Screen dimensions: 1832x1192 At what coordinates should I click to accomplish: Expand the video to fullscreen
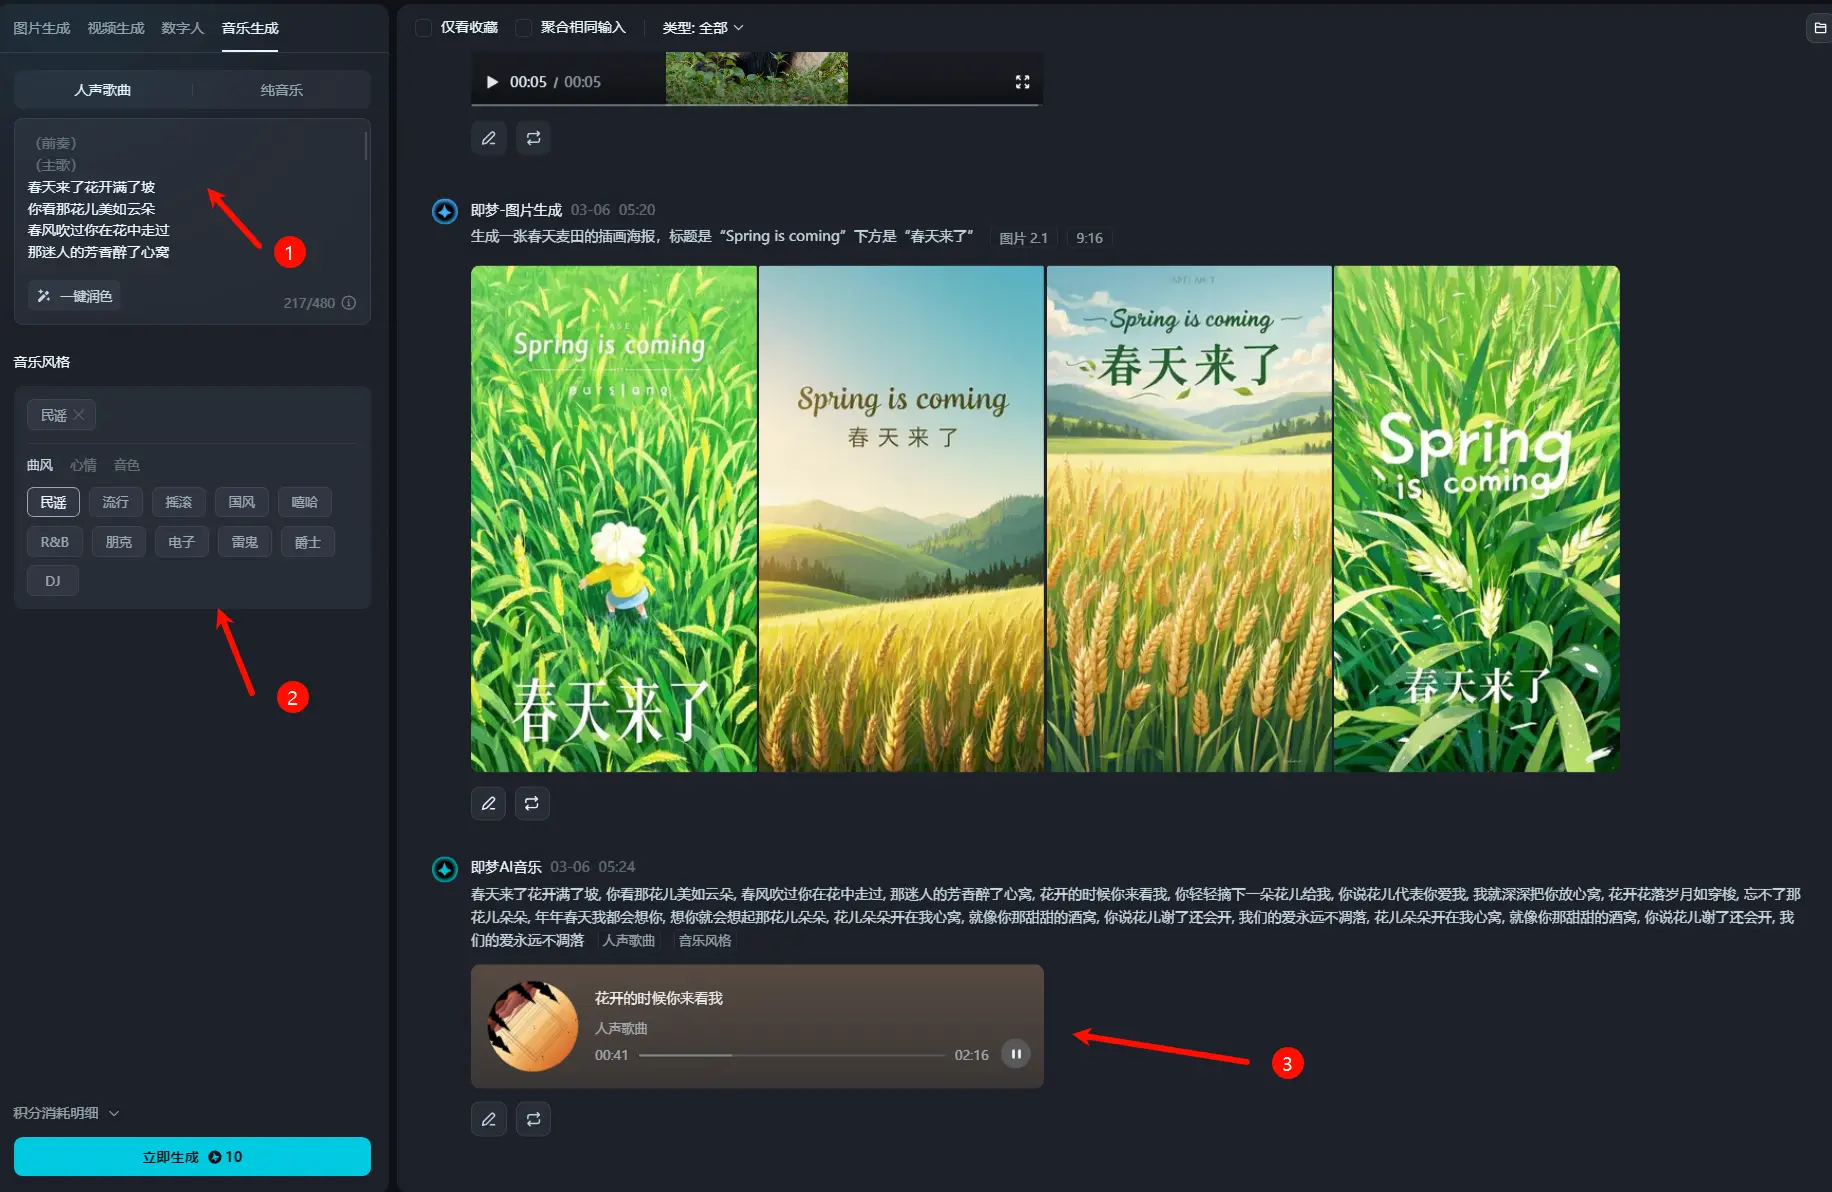pos(1022,82)
